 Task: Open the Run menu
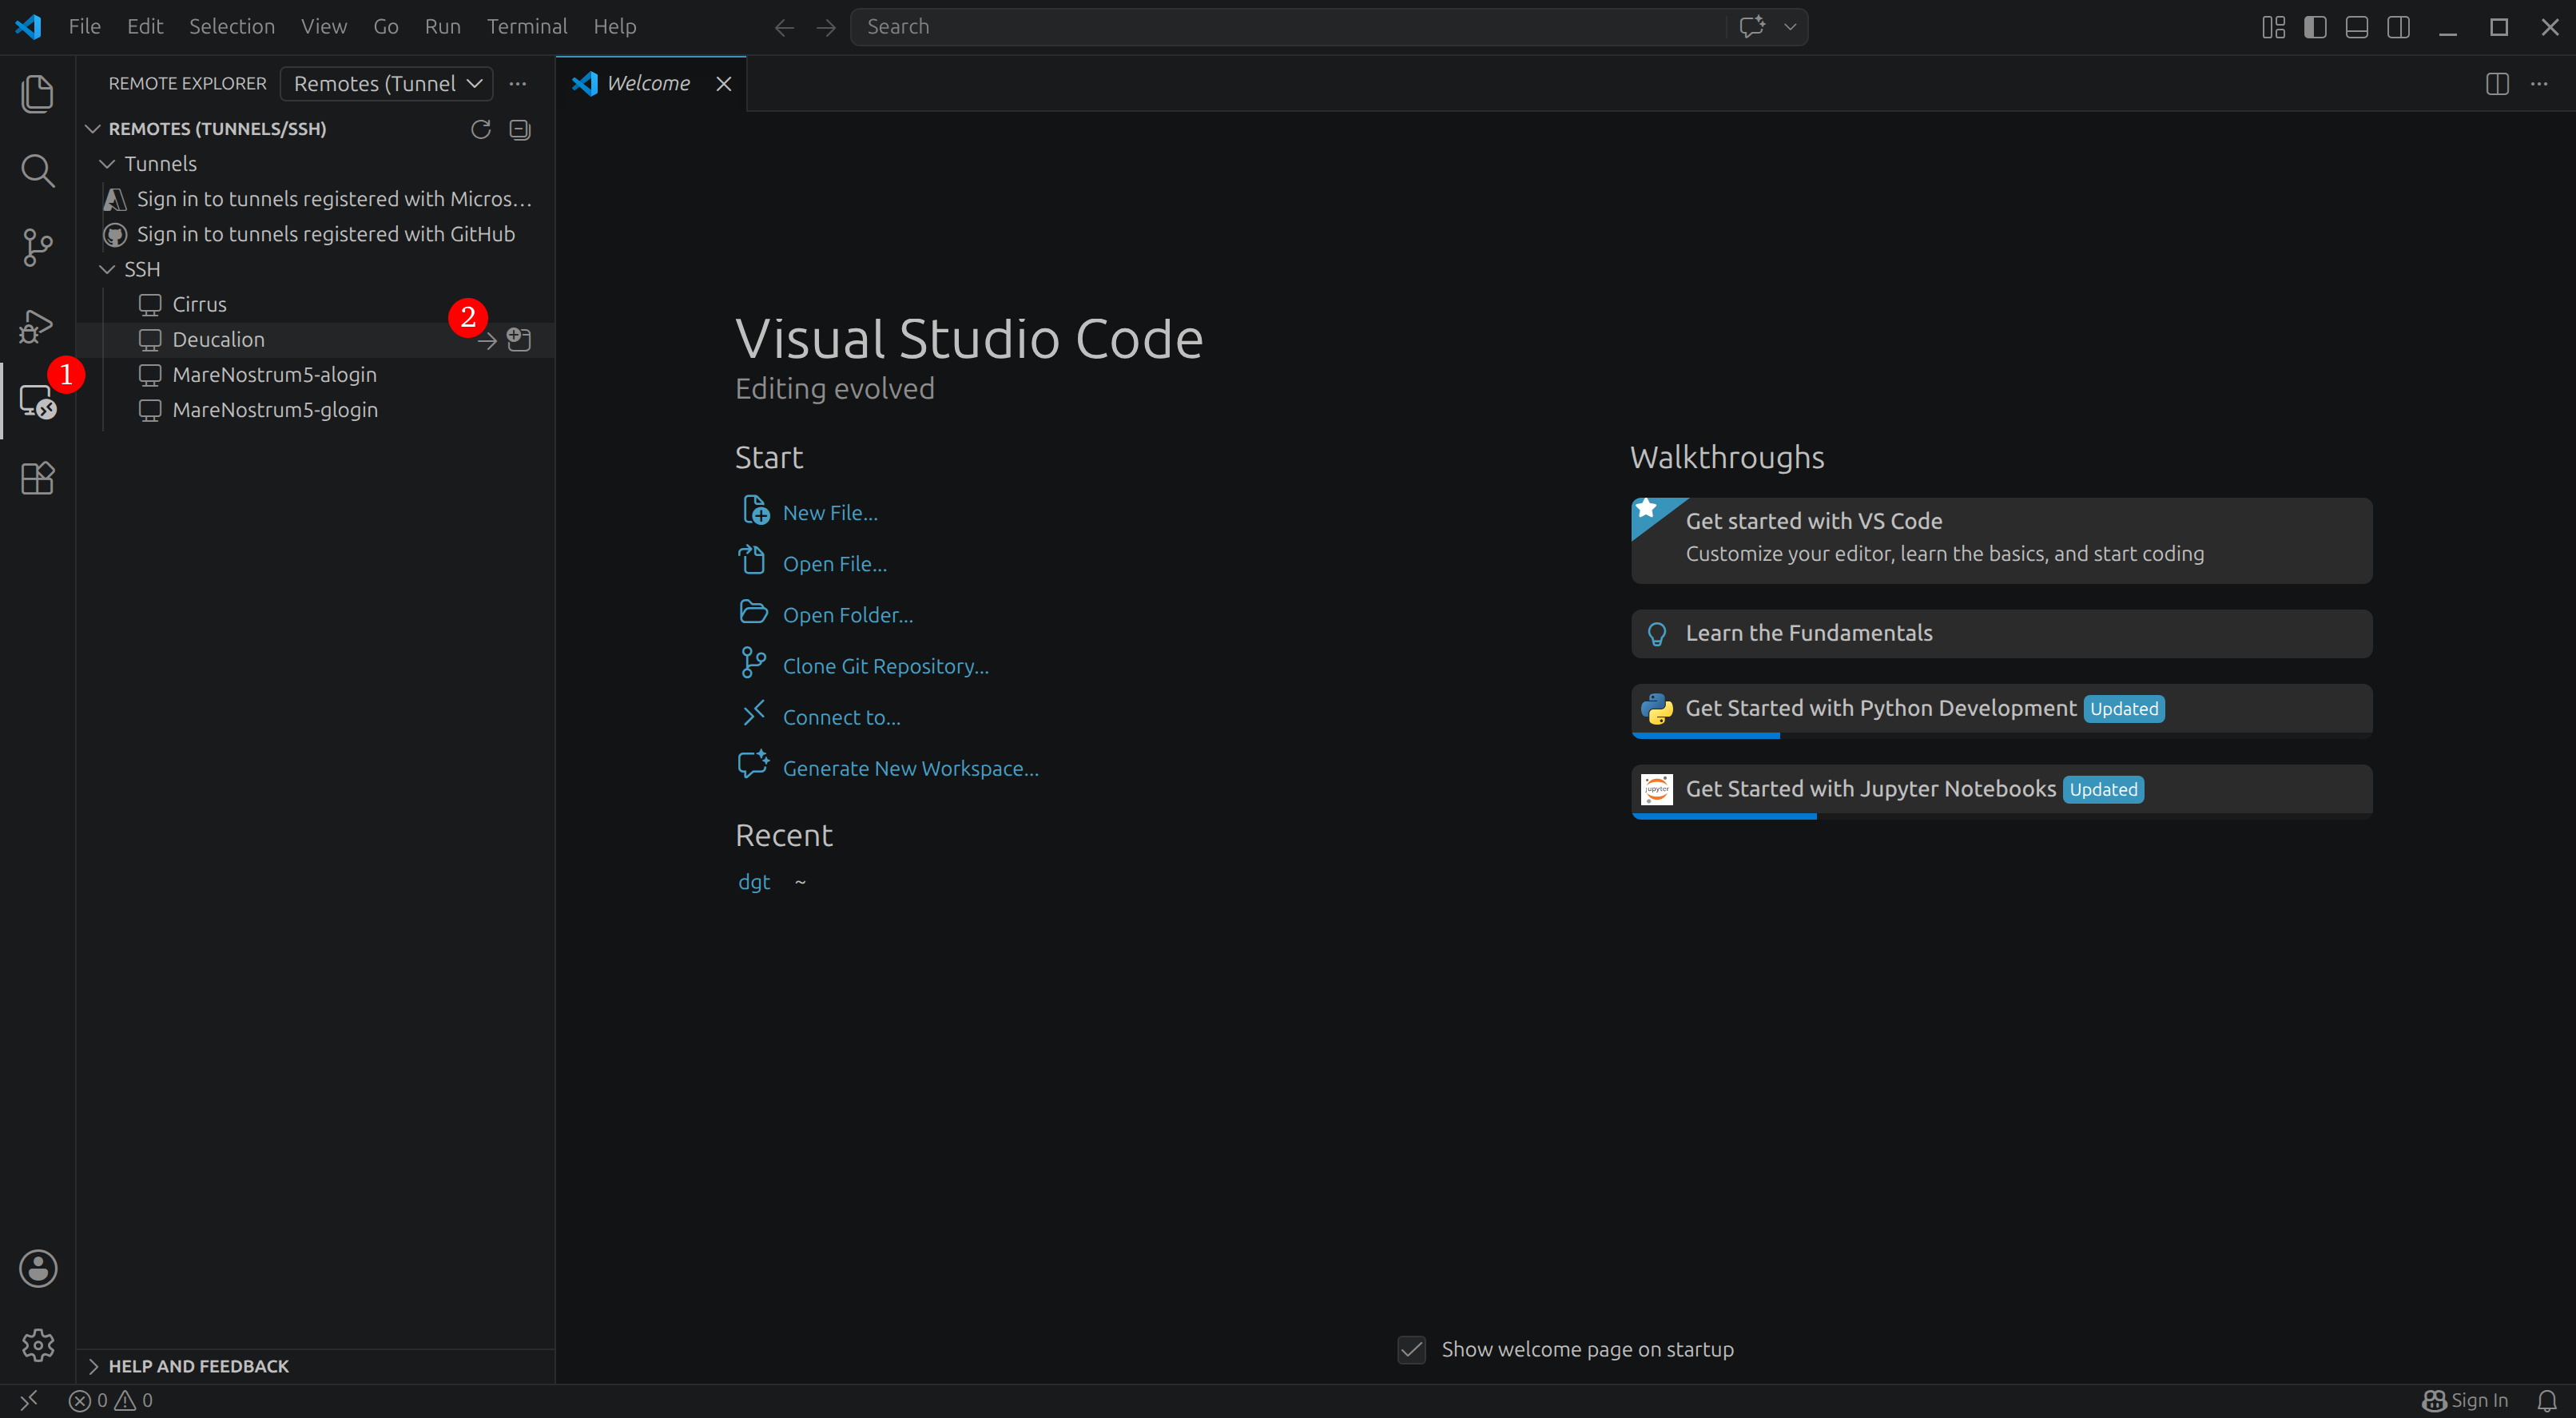tap(442, 27)
